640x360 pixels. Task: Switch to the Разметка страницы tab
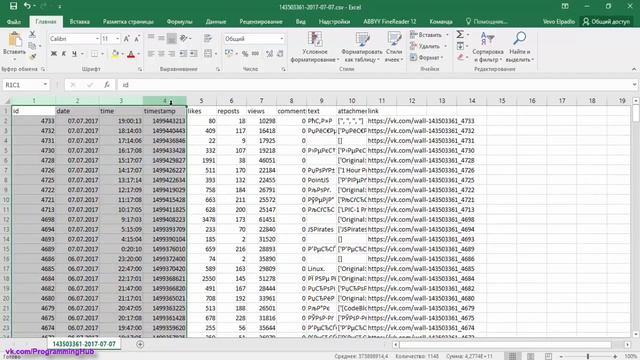coord(128,22)
